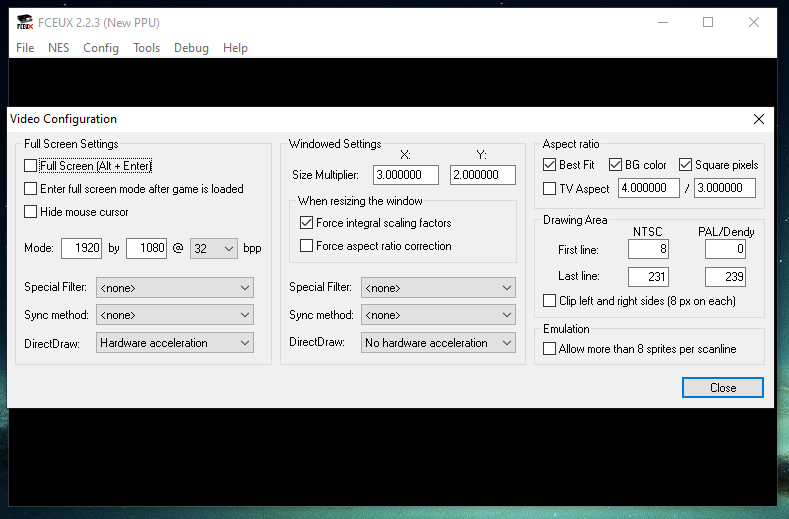
Task: Click the NTSC first line field
Action: 648,249
